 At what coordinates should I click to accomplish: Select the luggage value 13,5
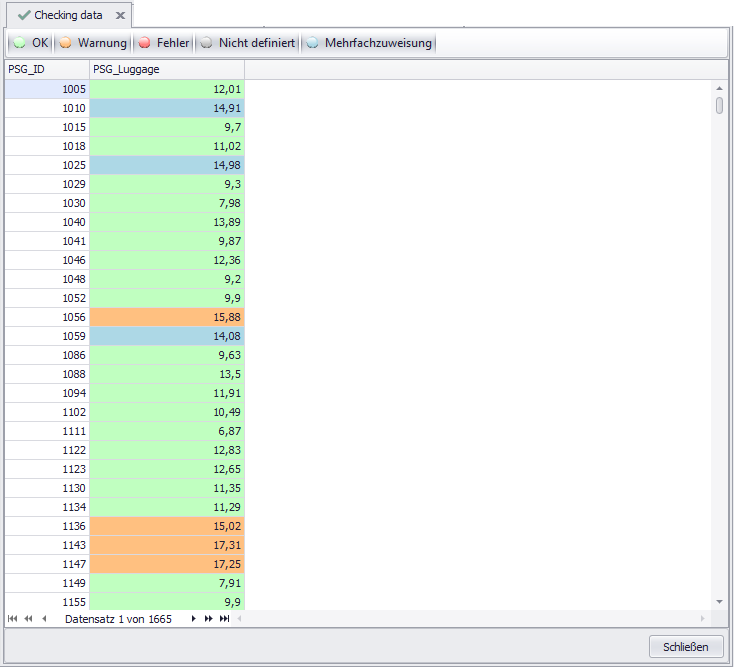(167, 374)
